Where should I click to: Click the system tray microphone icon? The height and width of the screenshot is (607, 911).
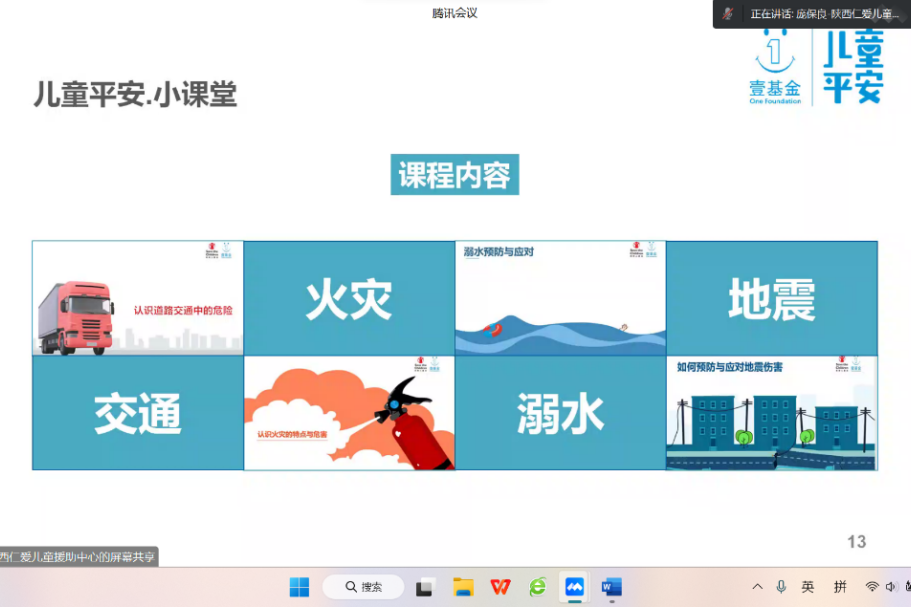(x=781, y=587)
